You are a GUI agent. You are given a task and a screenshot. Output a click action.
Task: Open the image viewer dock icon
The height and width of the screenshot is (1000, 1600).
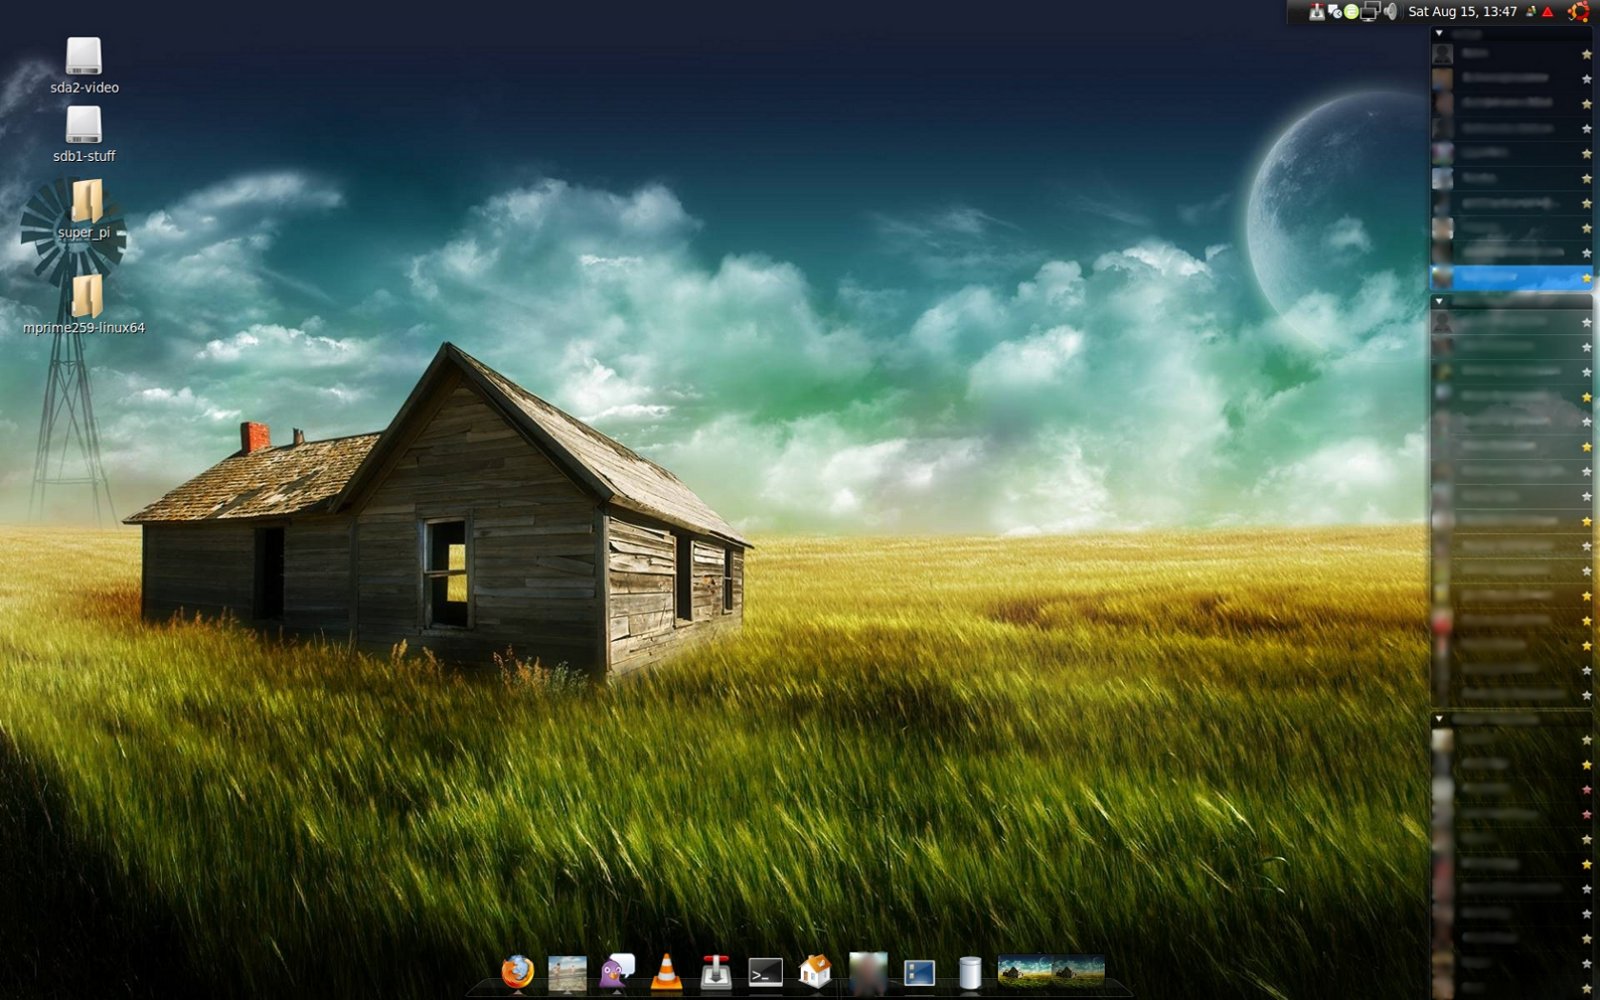[567, 970]
